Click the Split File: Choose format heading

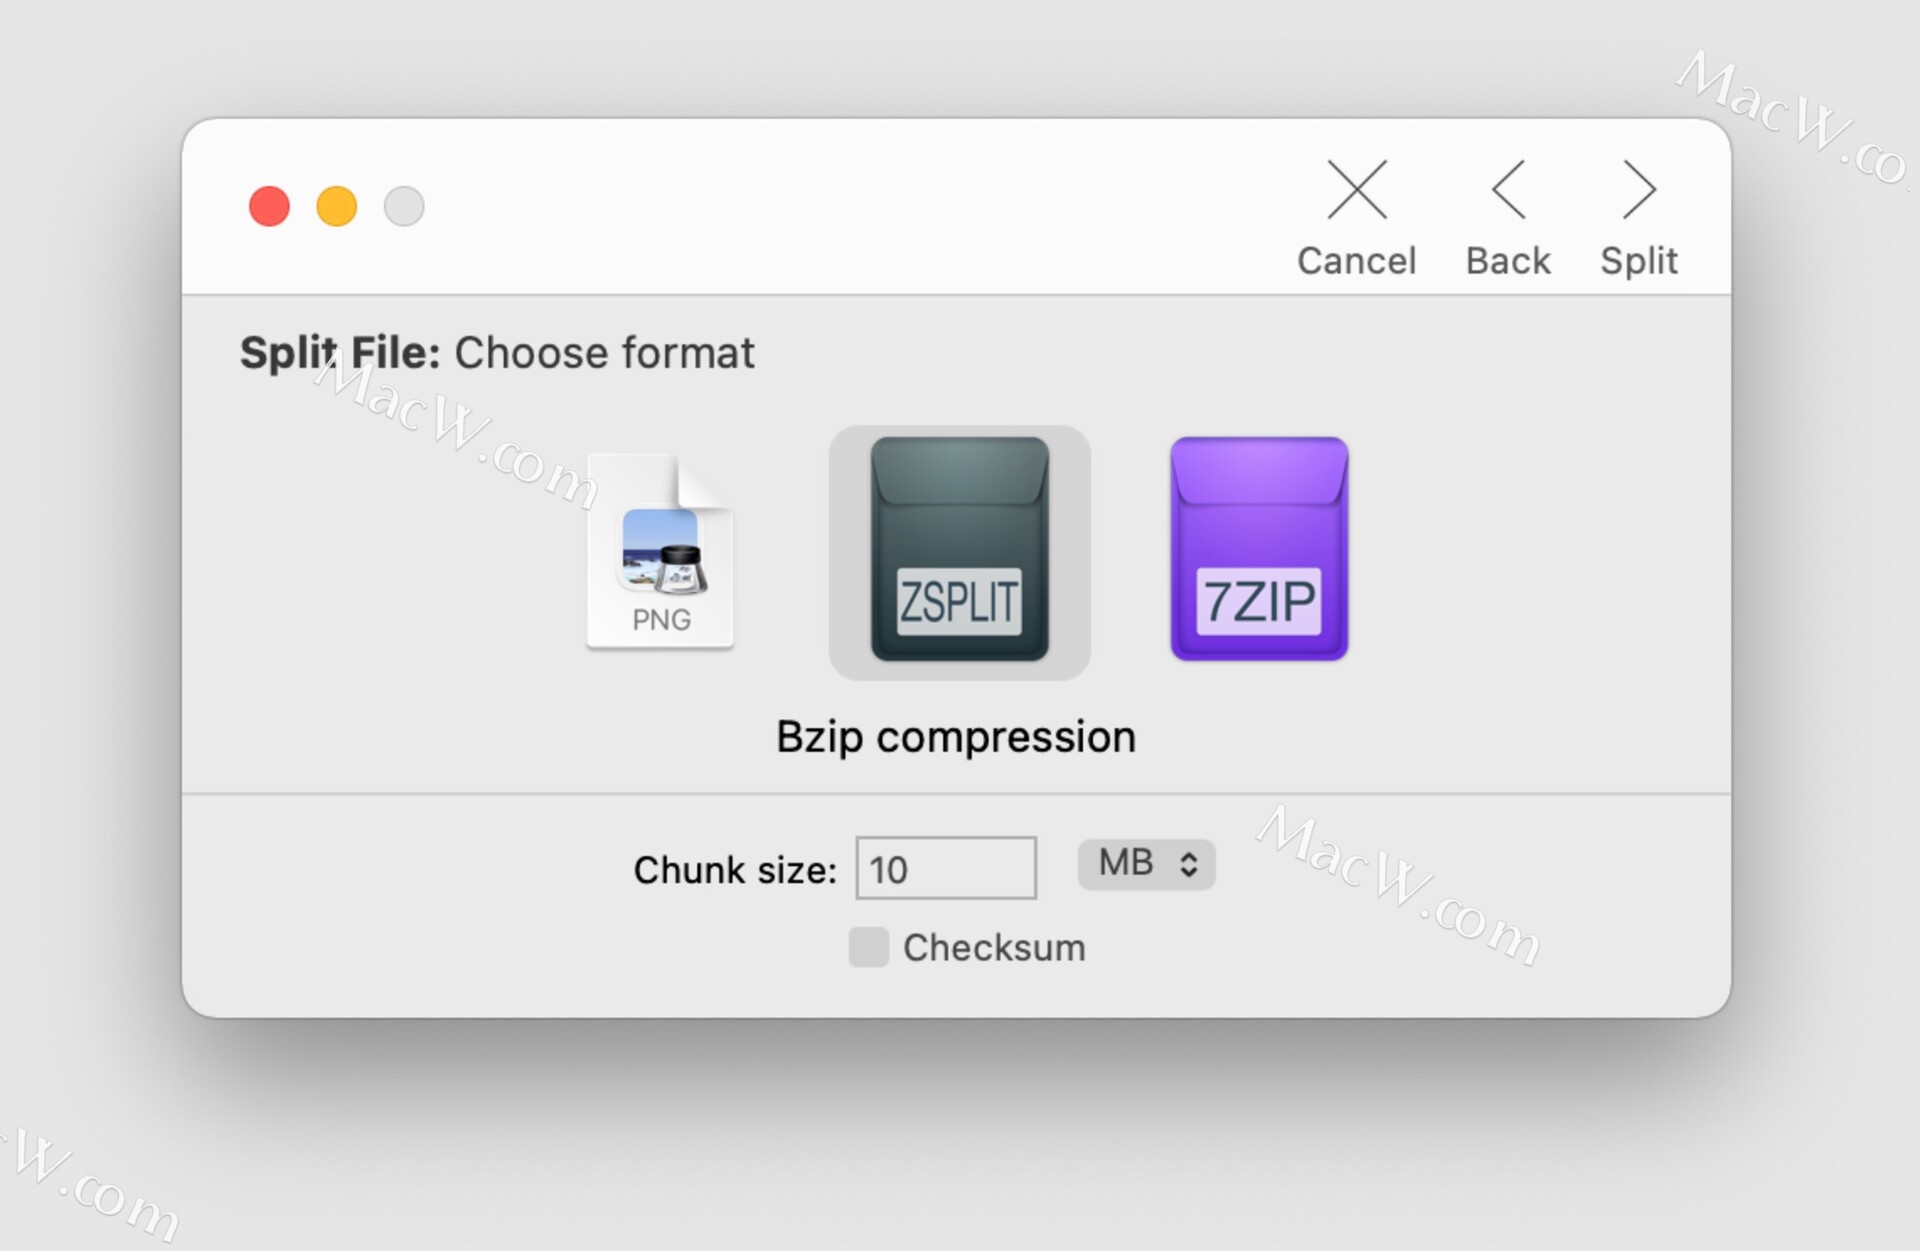tap(497, 353)
